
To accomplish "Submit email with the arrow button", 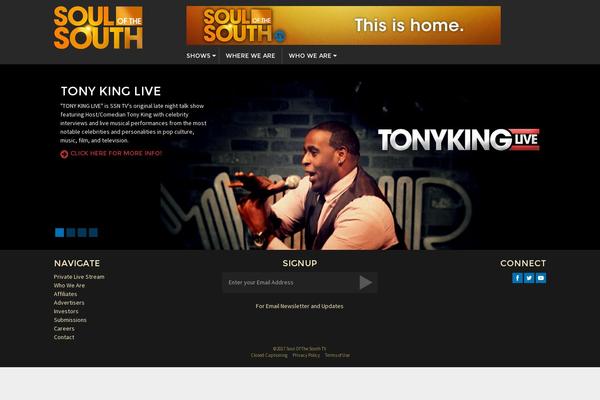I will 366,282.
